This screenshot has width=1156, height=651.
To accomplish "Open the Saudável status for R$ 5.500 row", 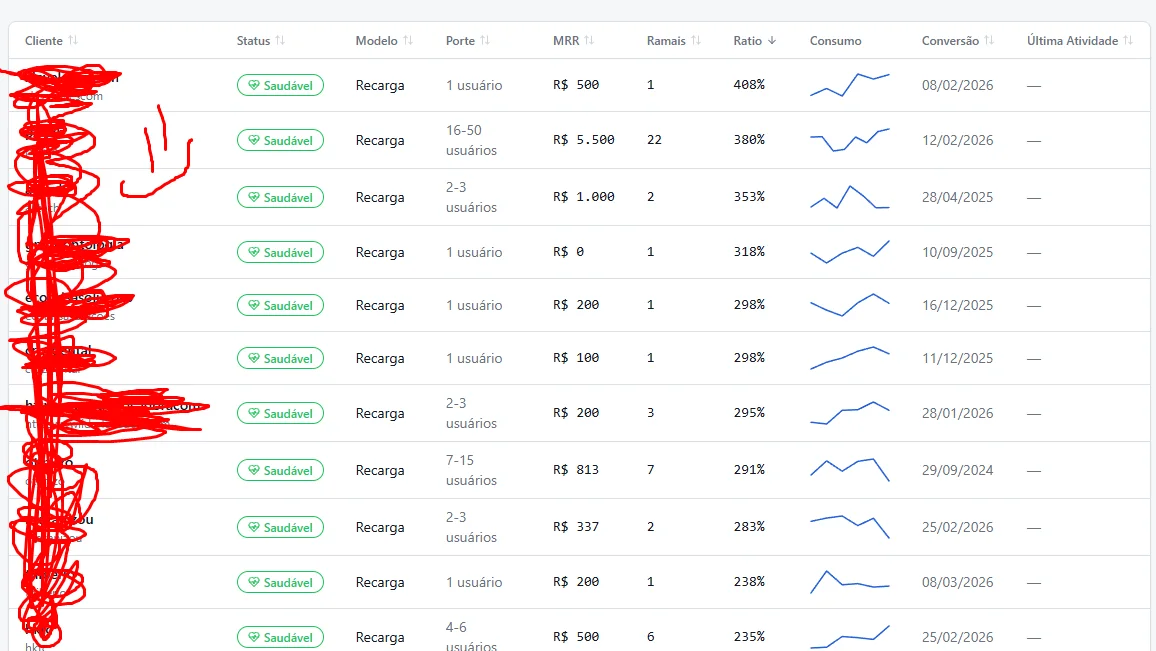I will tap(280, 140).
